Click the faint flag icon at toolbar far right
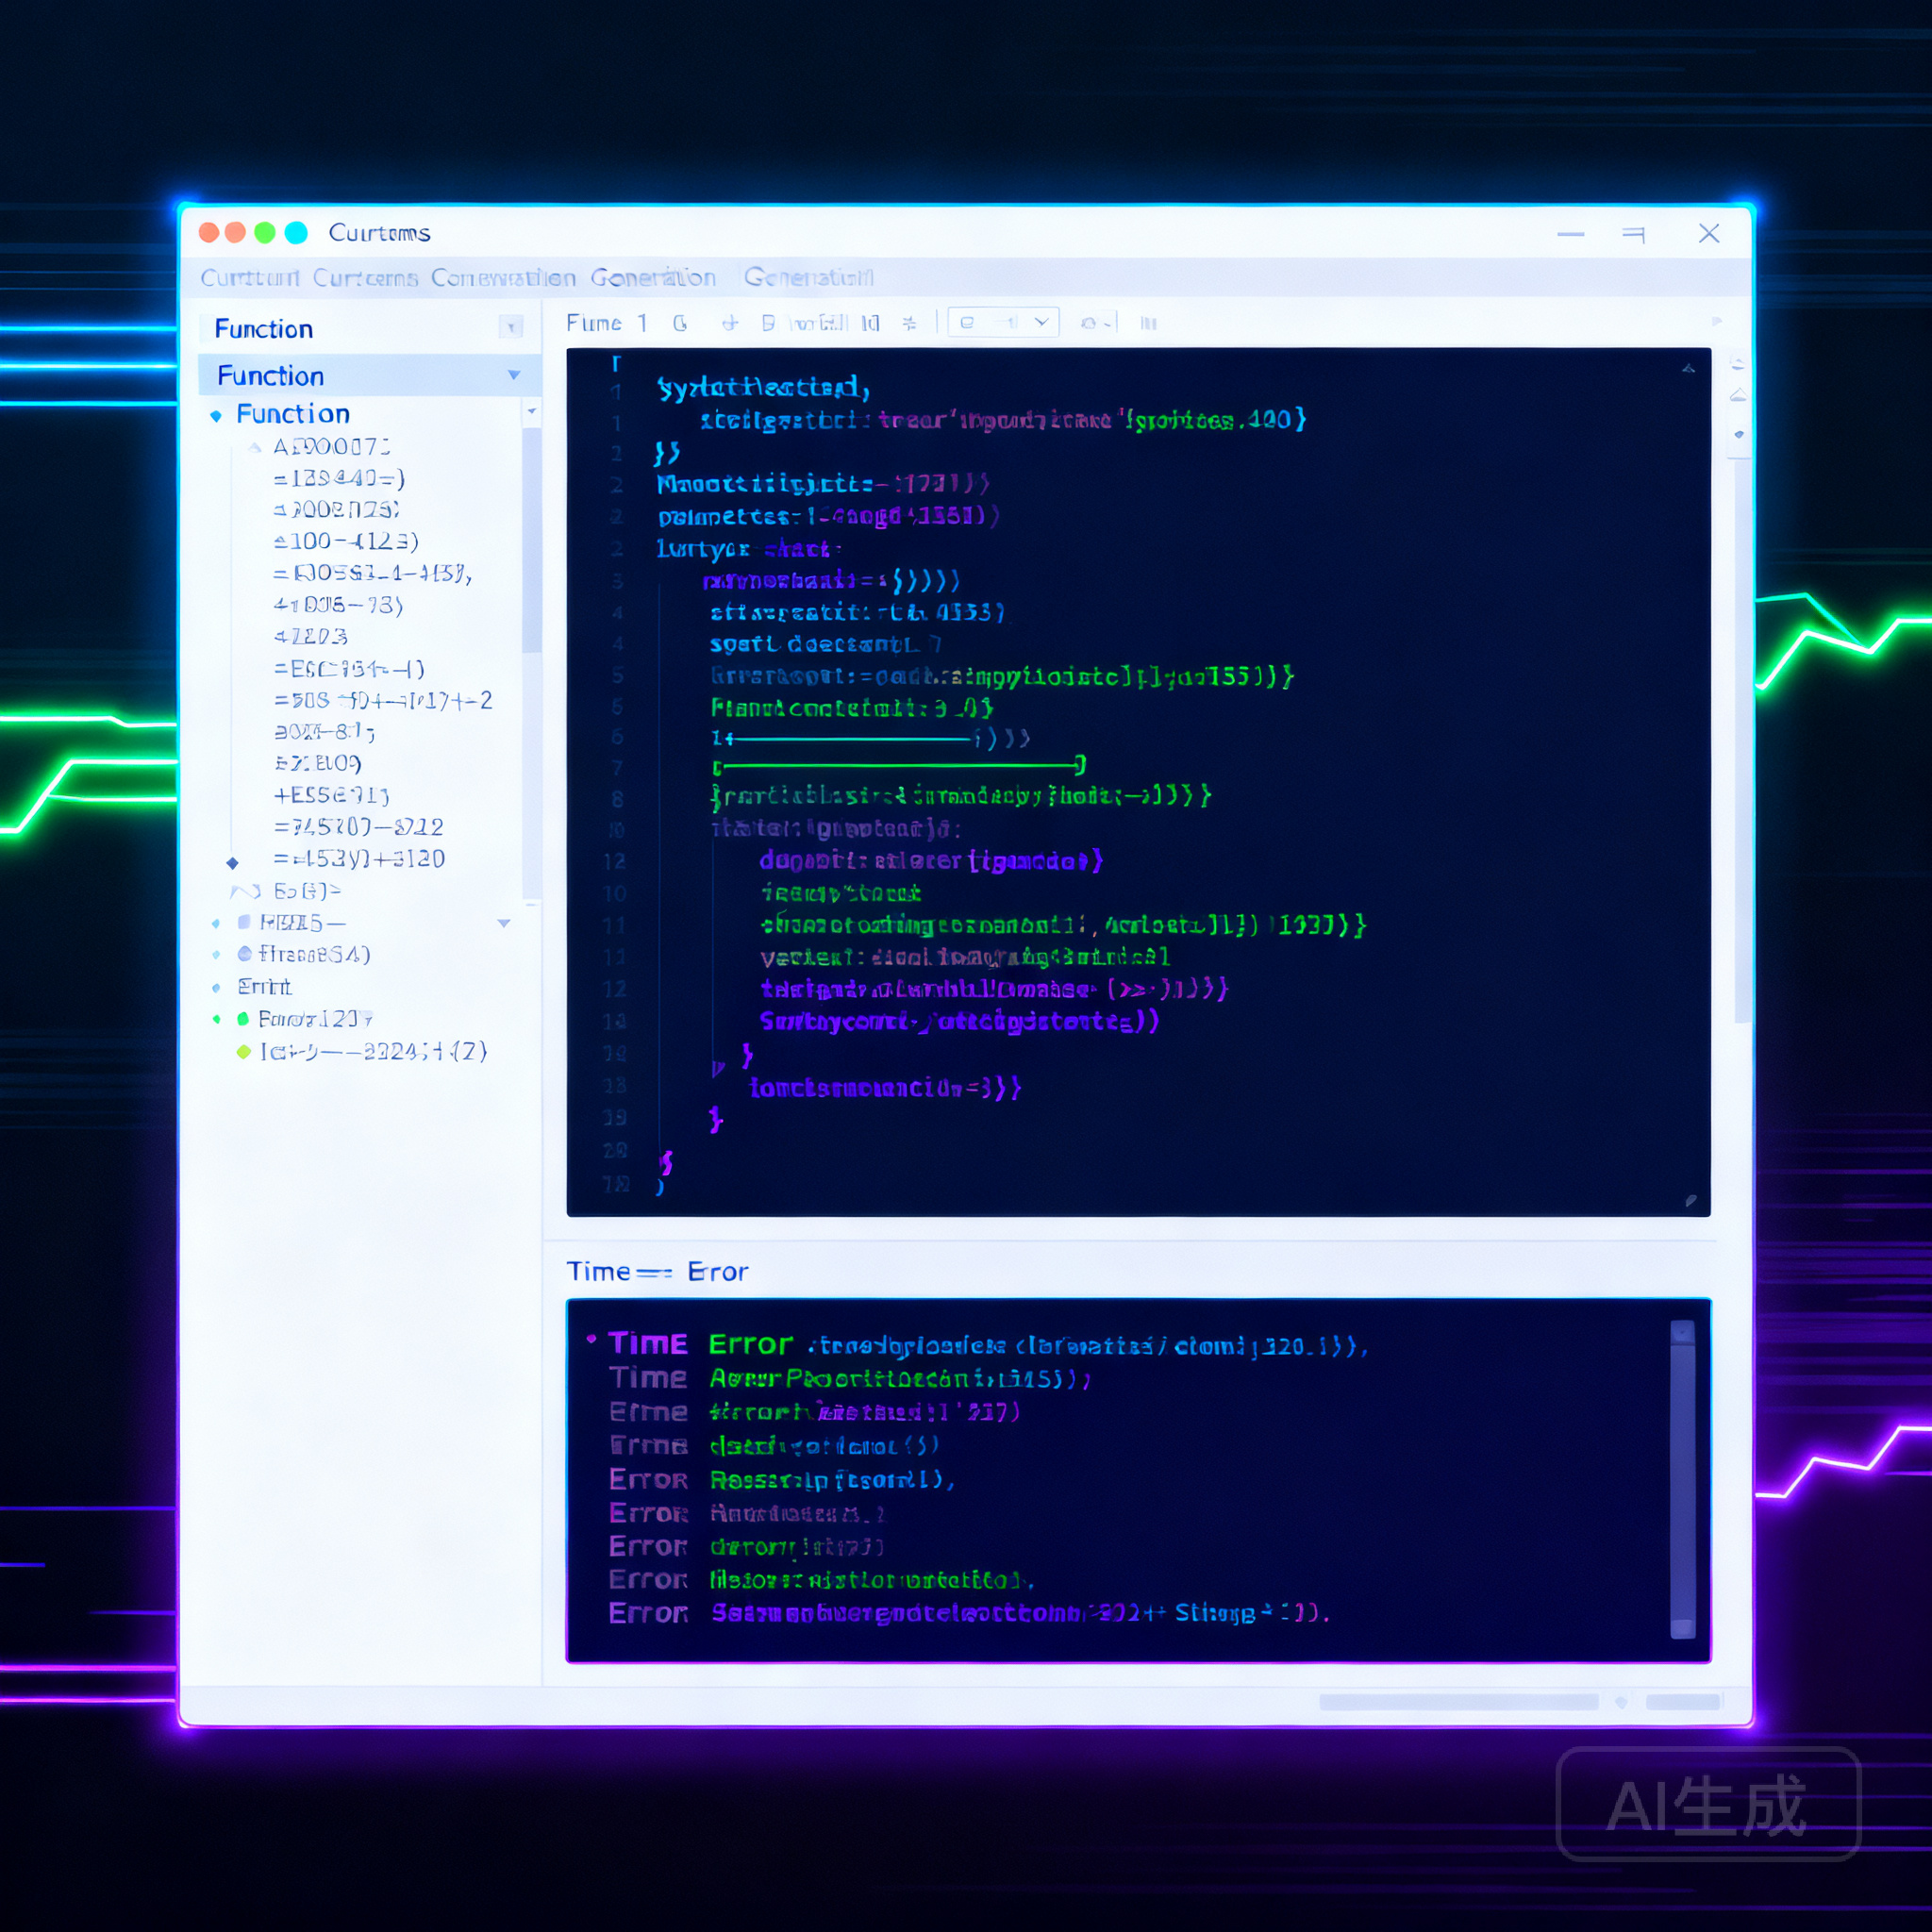The width and height of the screenshot is (1932, 1932). coord(1717,321)
